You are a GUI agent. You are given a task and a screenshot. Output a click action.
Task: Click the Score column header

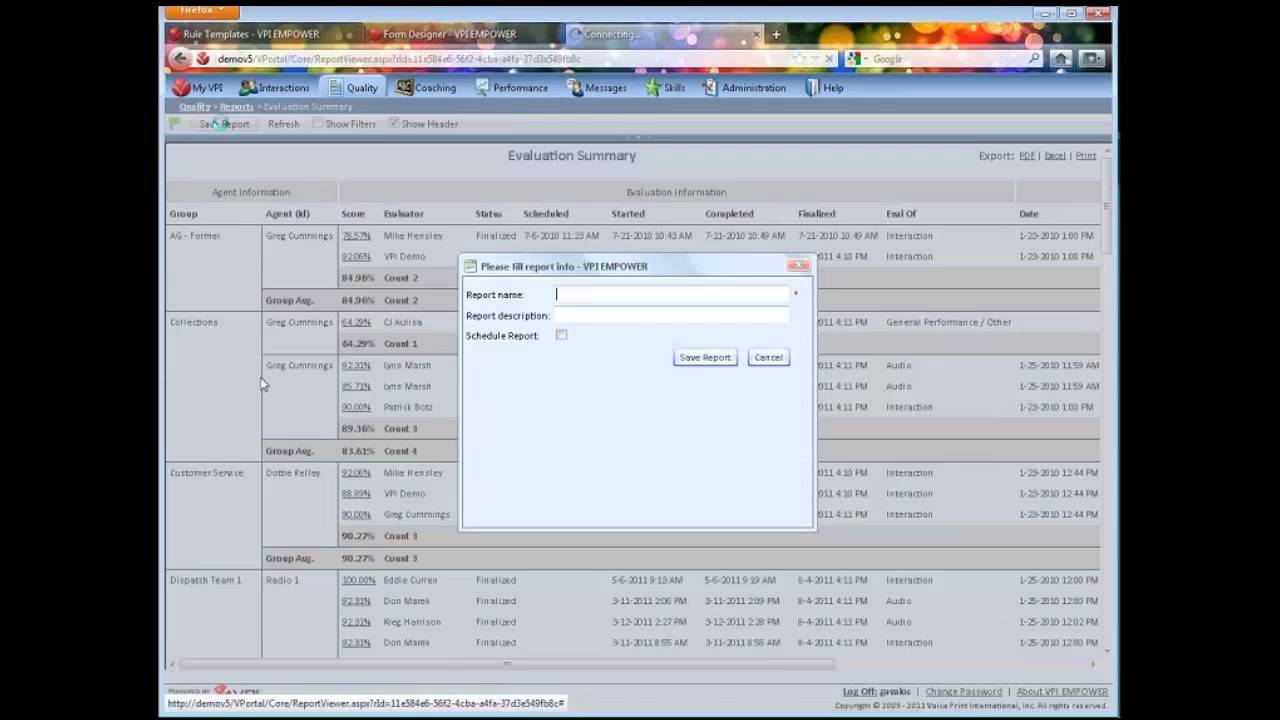point(353,214)
